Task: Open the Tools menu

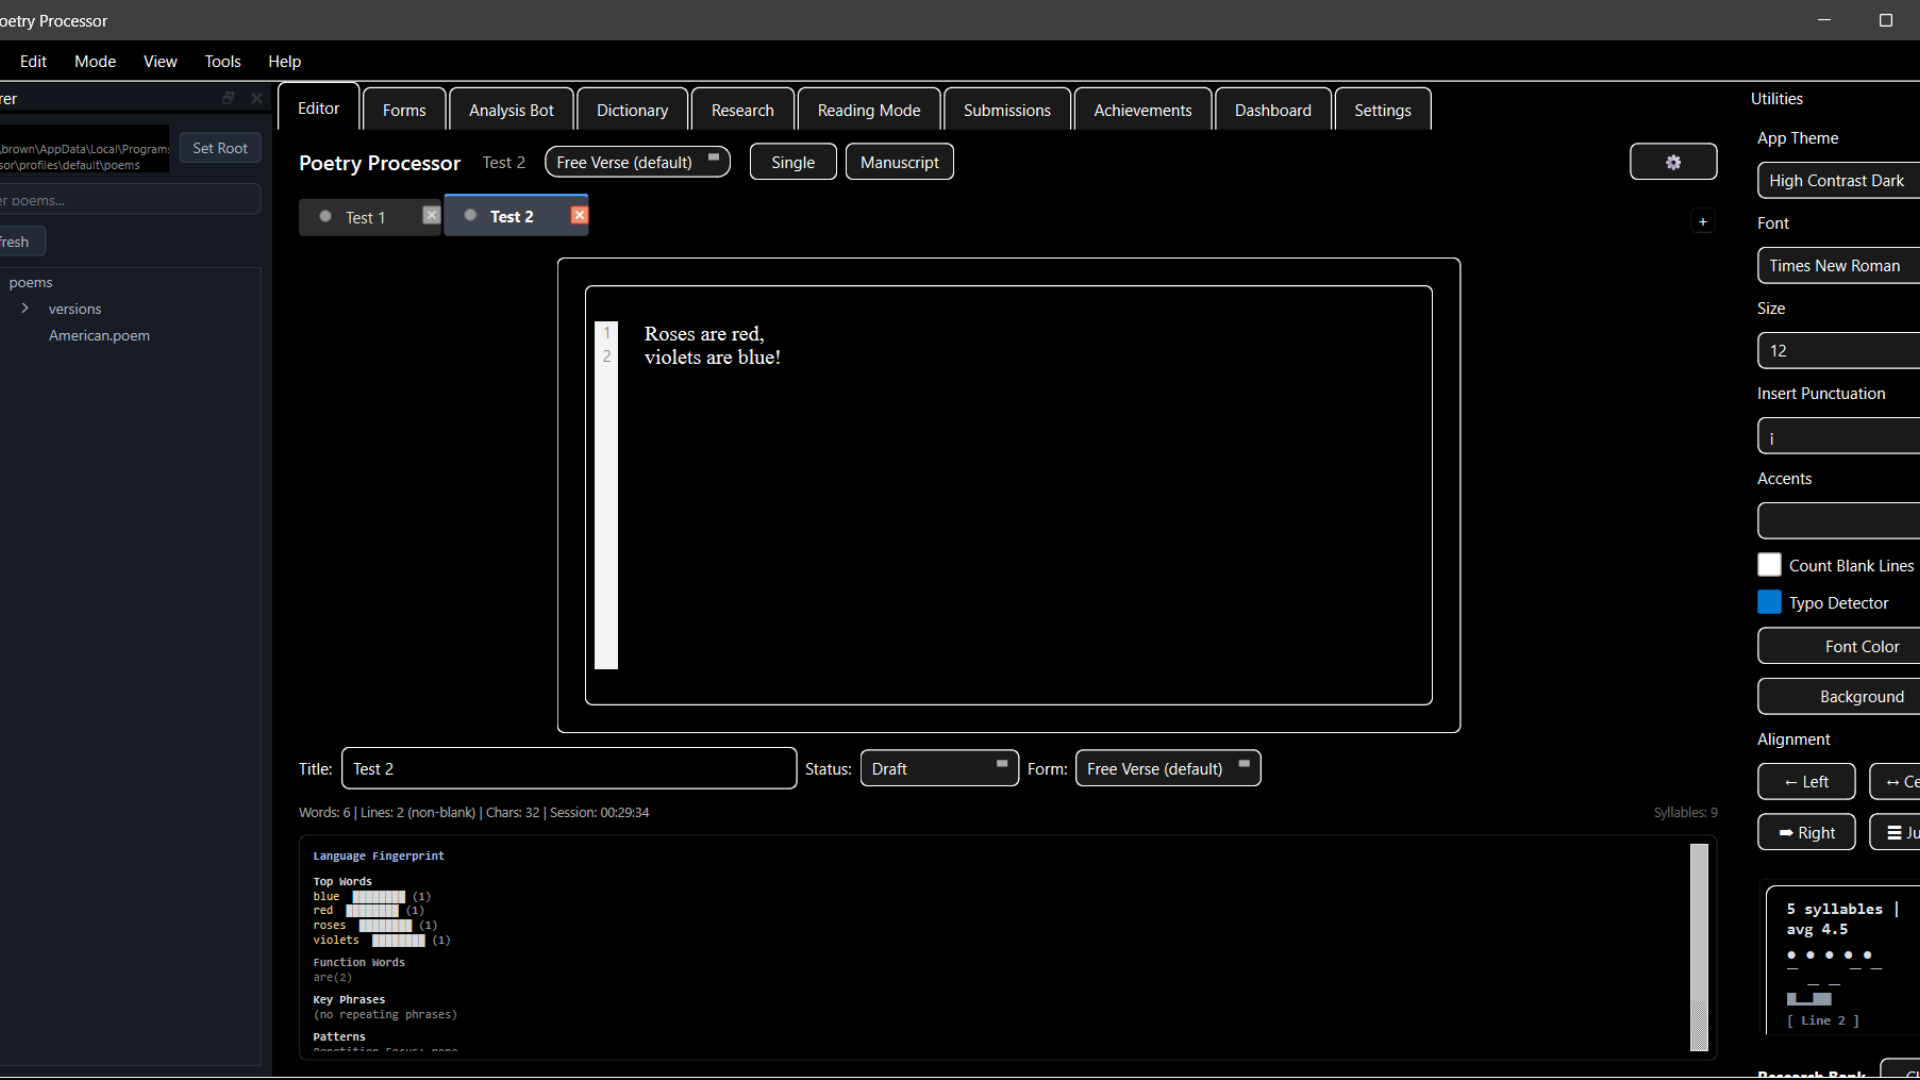Action: pyautogui.click(x=222, y=61)
